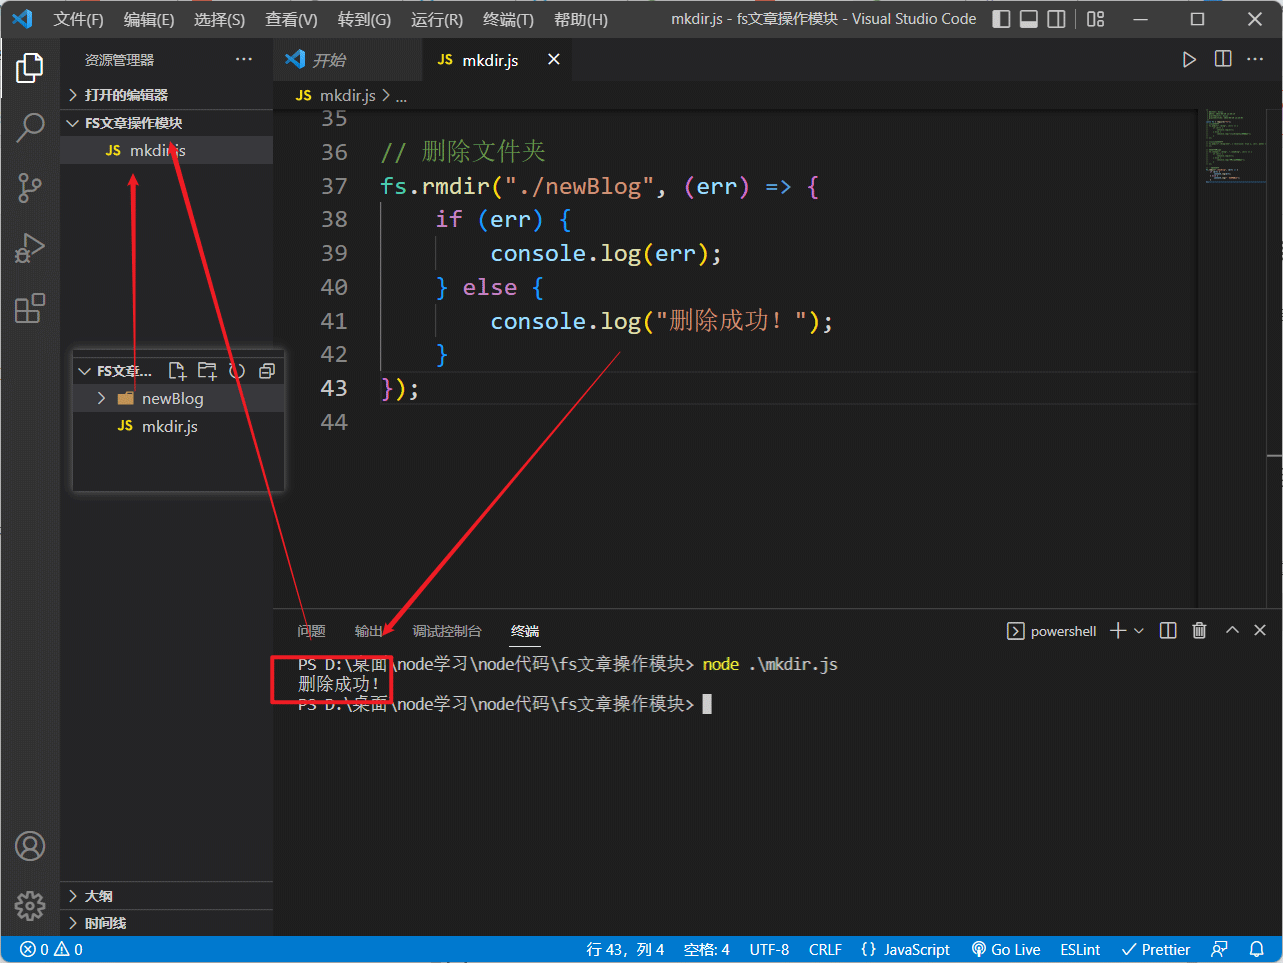Open the 帮助(H) menu
This screenshot has width=1283, height=963.
(580, 19)
